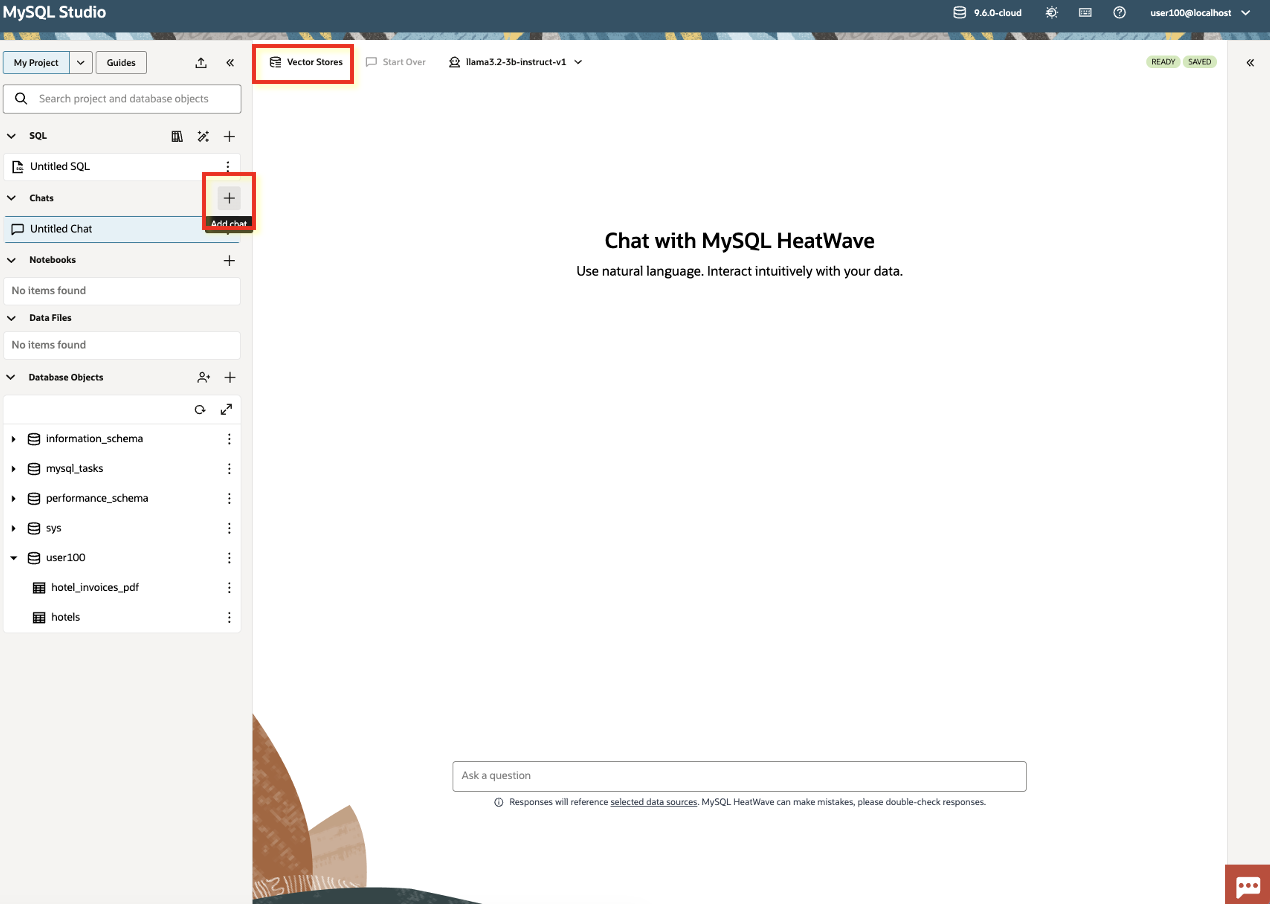1270x904 pixels.
Task: Click the SAVED status badge
Action: pyautogui.click(x=1199, y=62)
